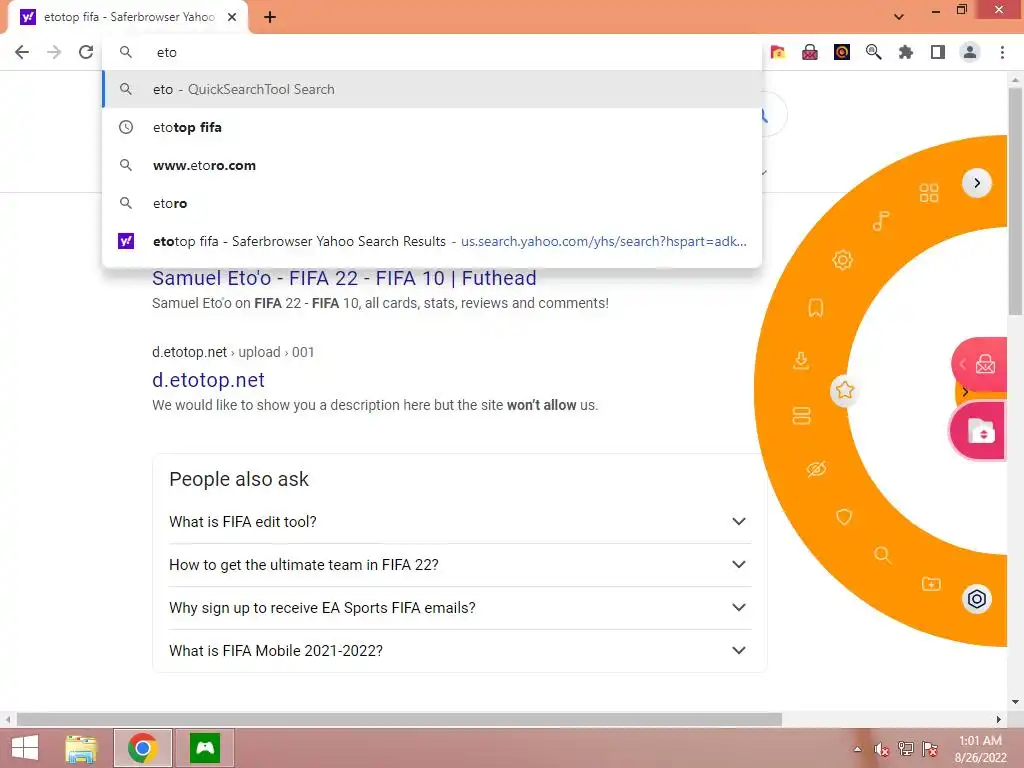Open File Explorer from the taskbar
The image size is (1024, 768).
tap(81, 748)
